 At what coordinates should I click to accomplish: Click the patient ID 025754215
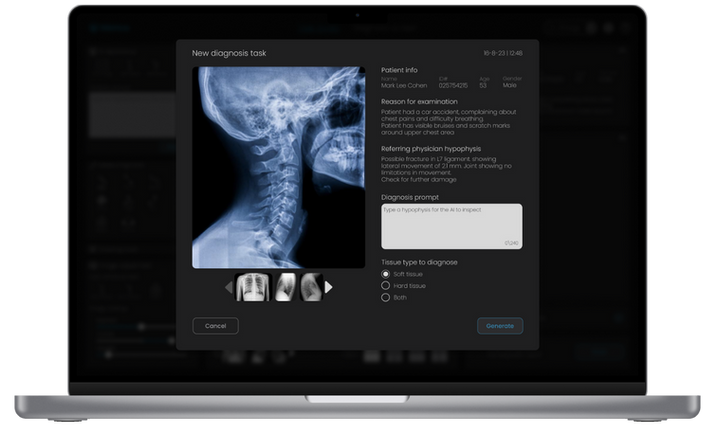(453, 86)
